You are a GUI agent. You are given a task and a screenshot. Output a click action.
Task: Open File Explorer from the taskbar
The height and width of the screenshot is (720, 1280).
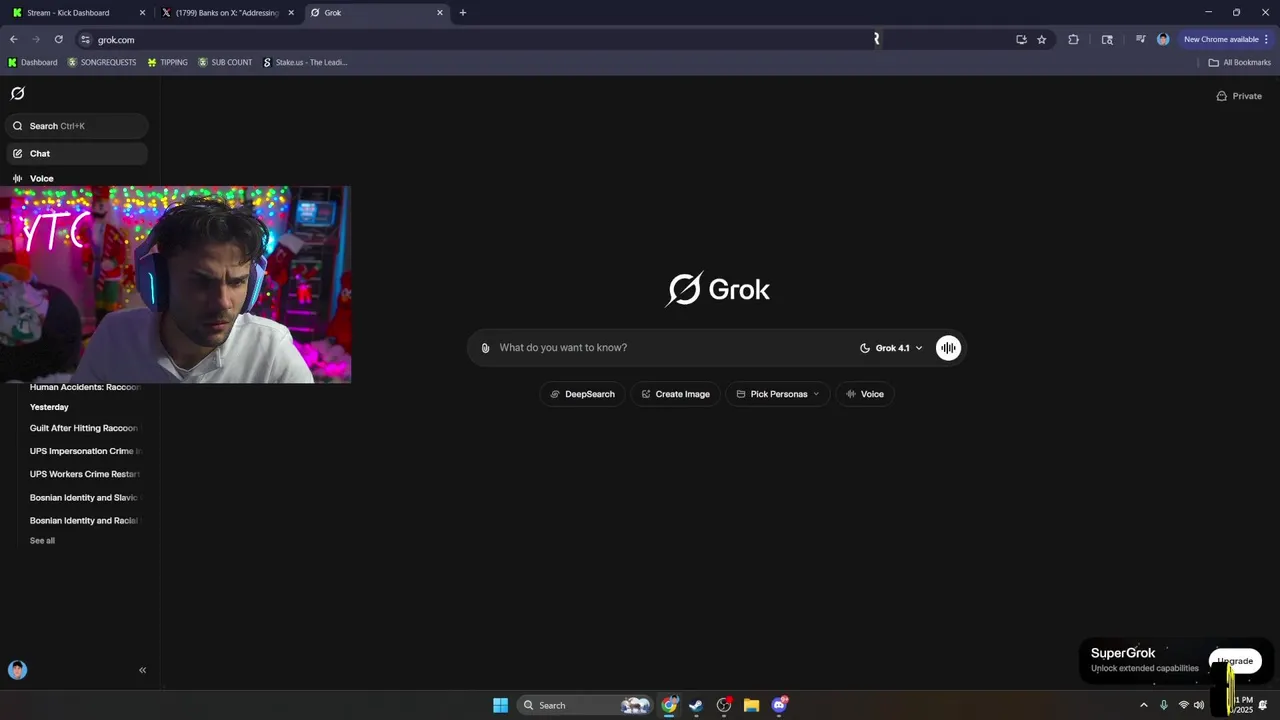(751, 705)
